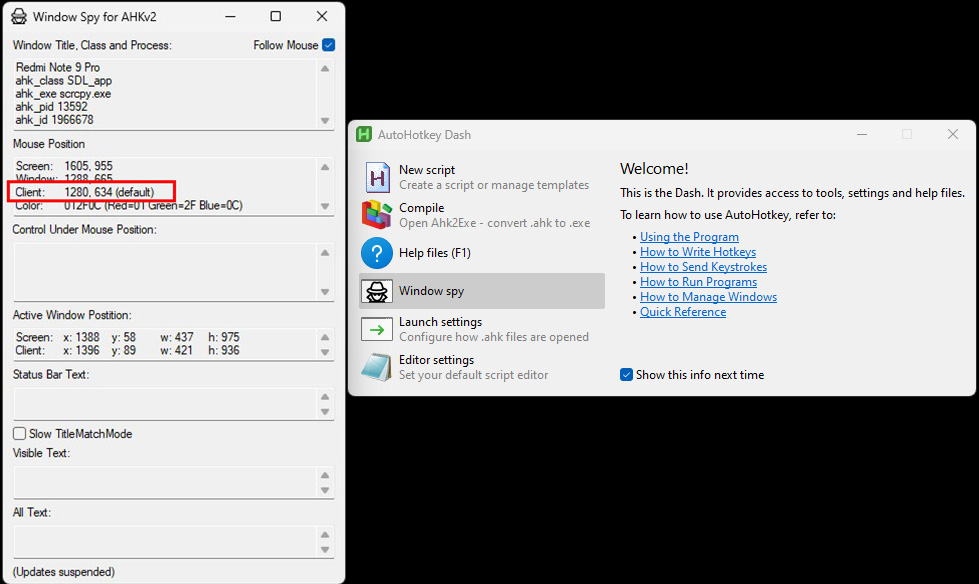Minimize the Window Spy for AHKv2 window
The image size is (979, 584).
(230, 16)
